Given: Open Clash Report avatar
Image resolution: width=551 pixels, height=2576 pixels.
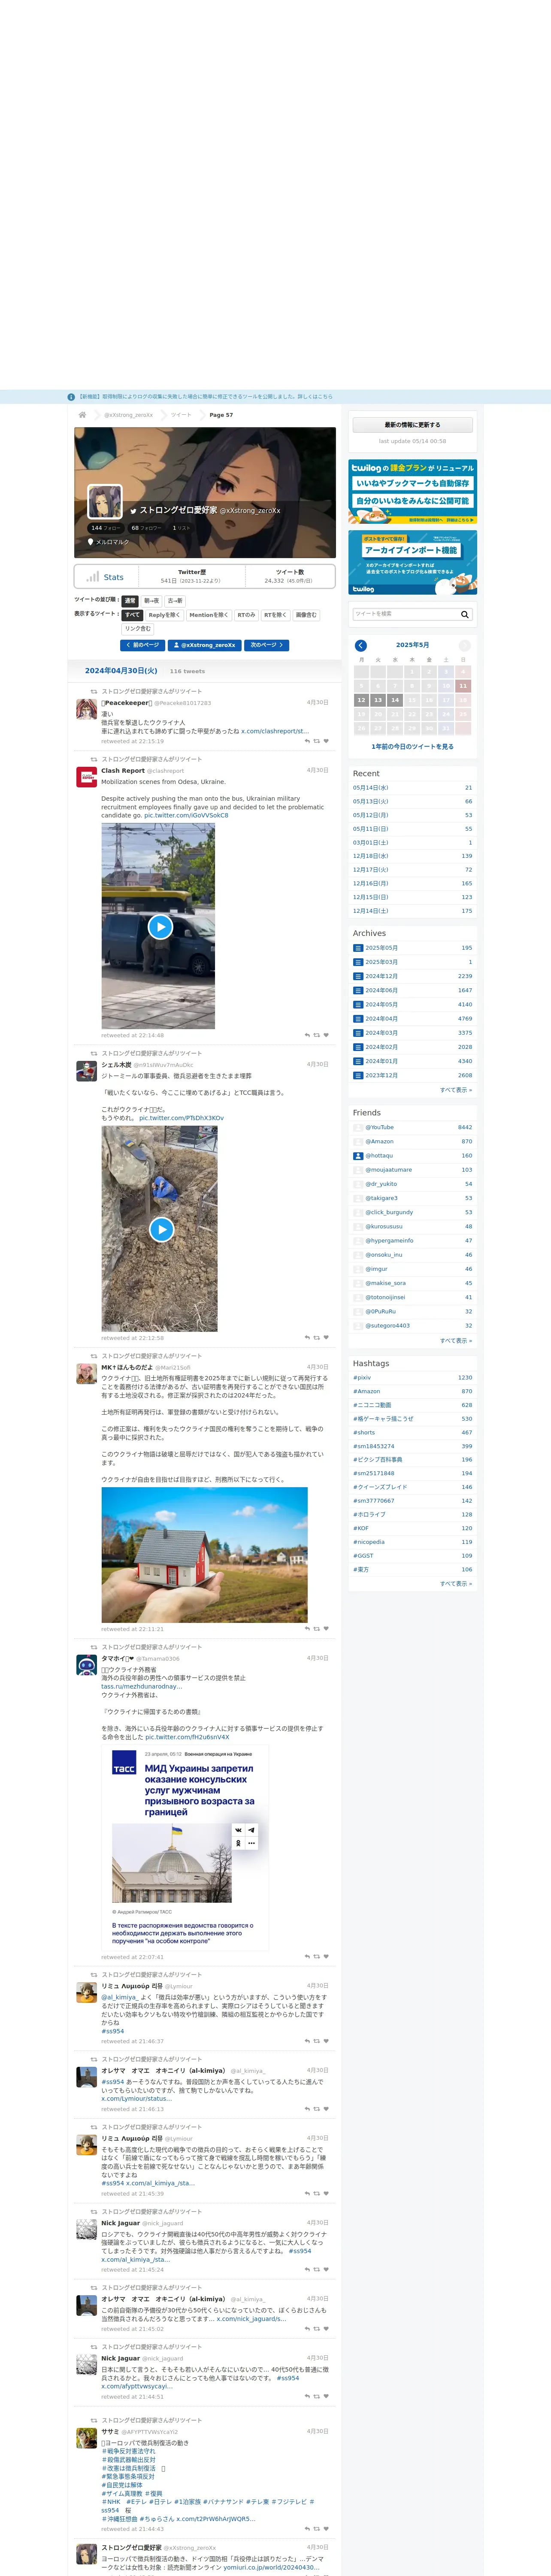Looking at the screenshot, I should click(87, 777).
